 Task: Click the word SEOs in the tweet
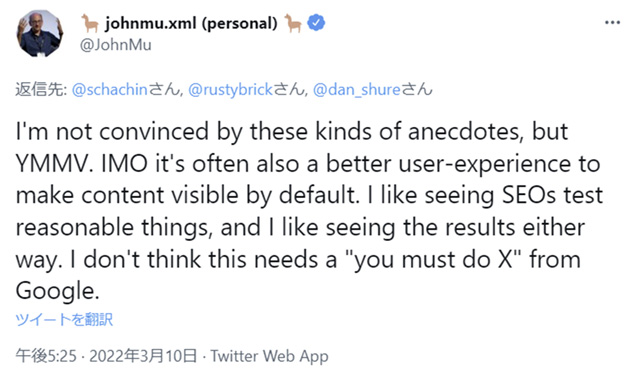[x=529, y=195]
